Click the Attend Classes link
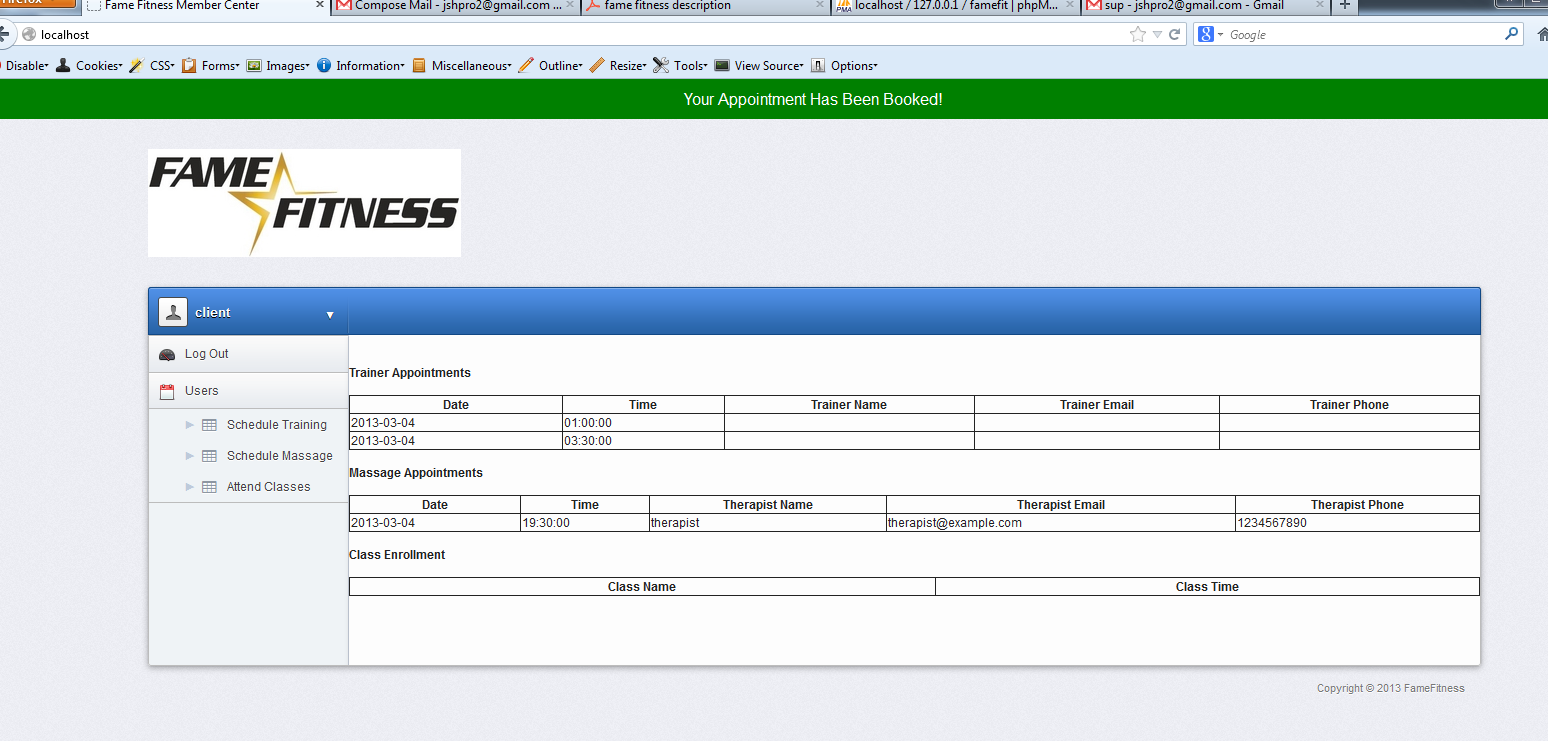Image resolution: width=1548 pixels, height=741 pixels. 268,487
